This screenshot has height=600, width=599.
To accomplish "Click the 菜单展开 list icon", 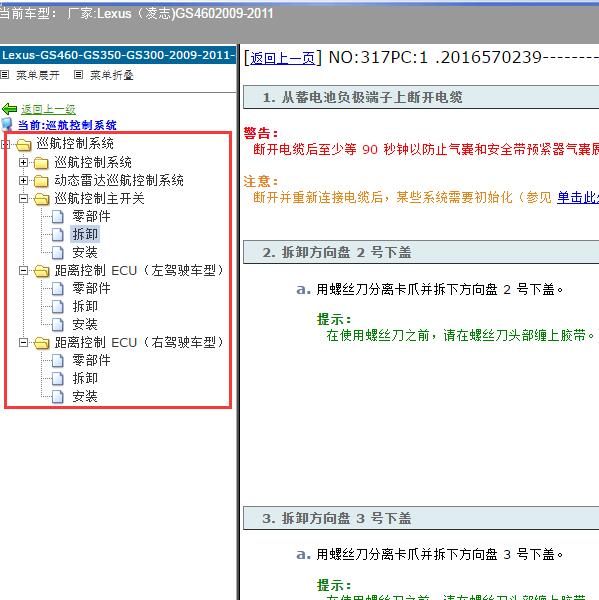I will (x=5, y=75).
